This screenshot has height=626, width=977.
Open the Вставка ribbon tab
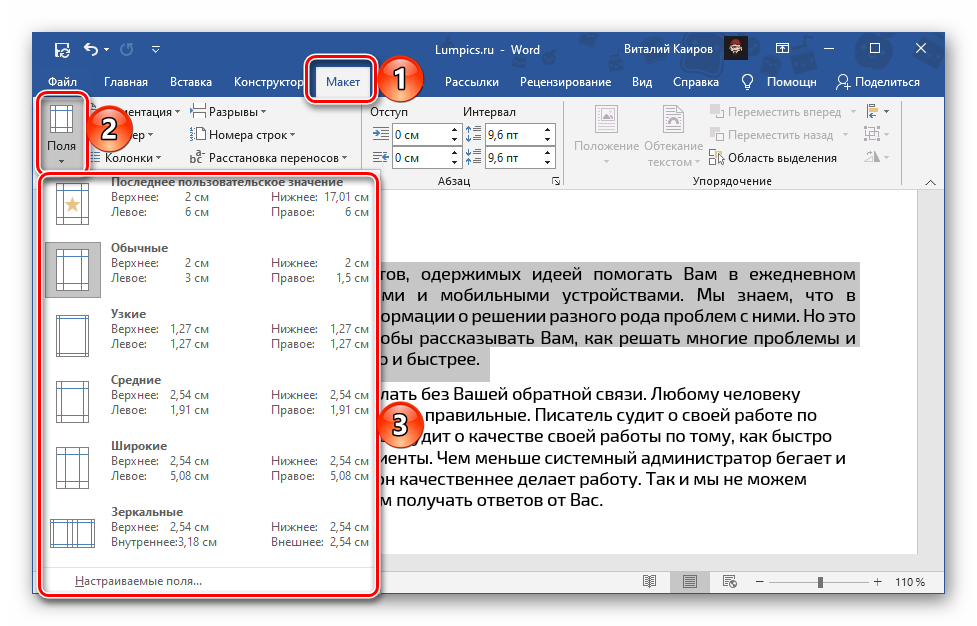(x=190, y=82)
